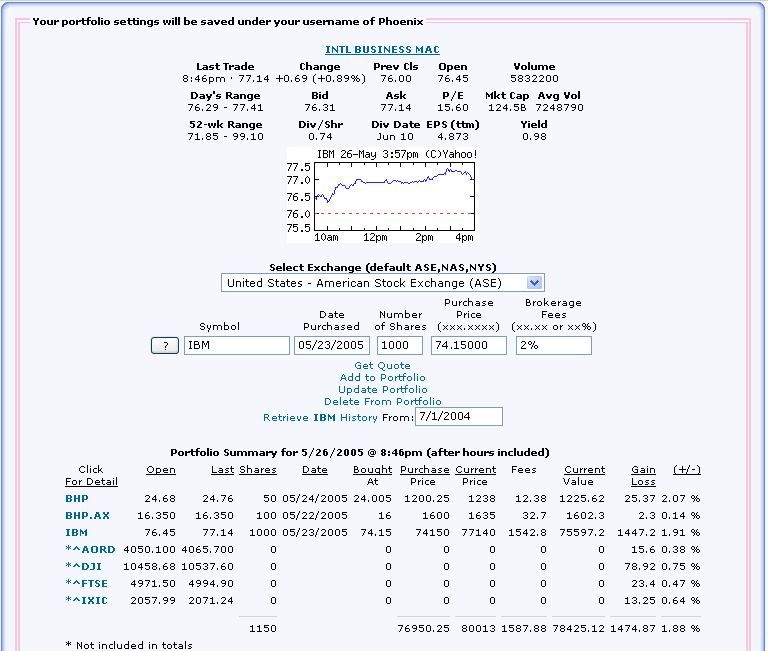Select the 52-wk Range value 71.85 - 99.10
The width and height of the screenshot is (768, 651).
tap(225, 137)
